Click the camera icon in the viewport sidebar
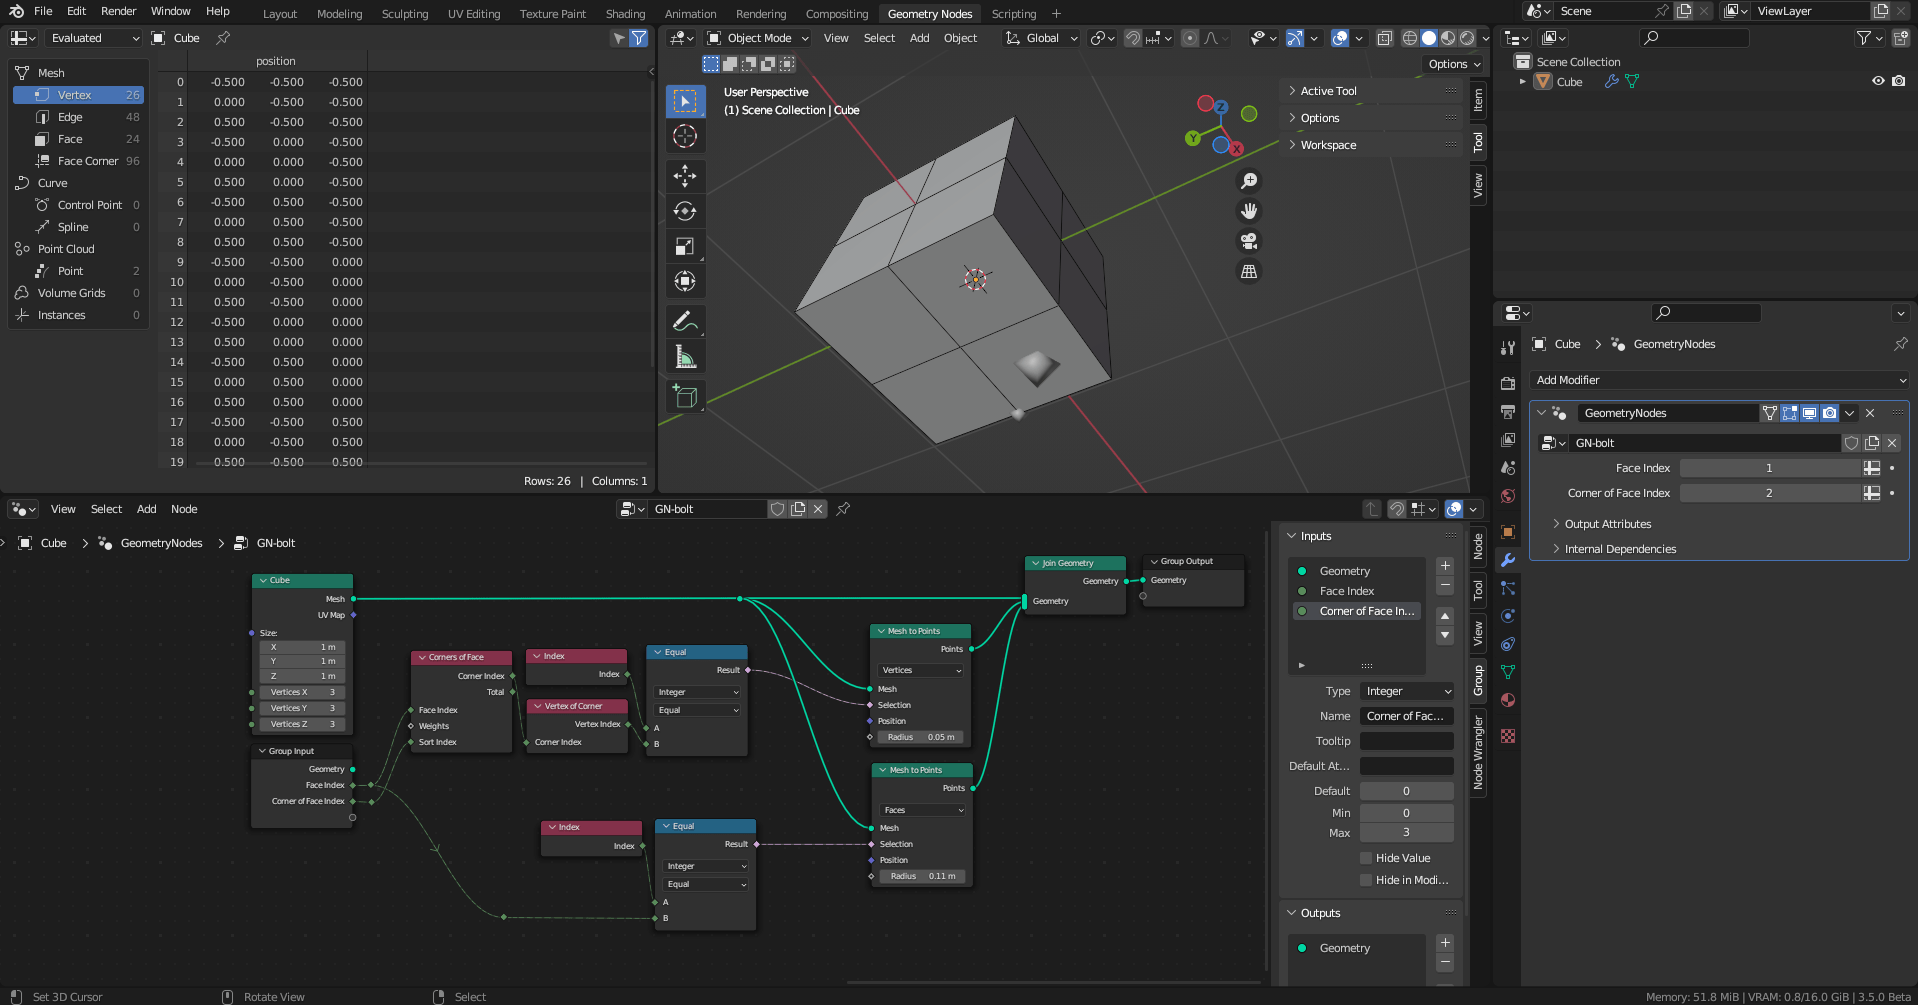The image size is (1918, 1005). (1248, 241)
